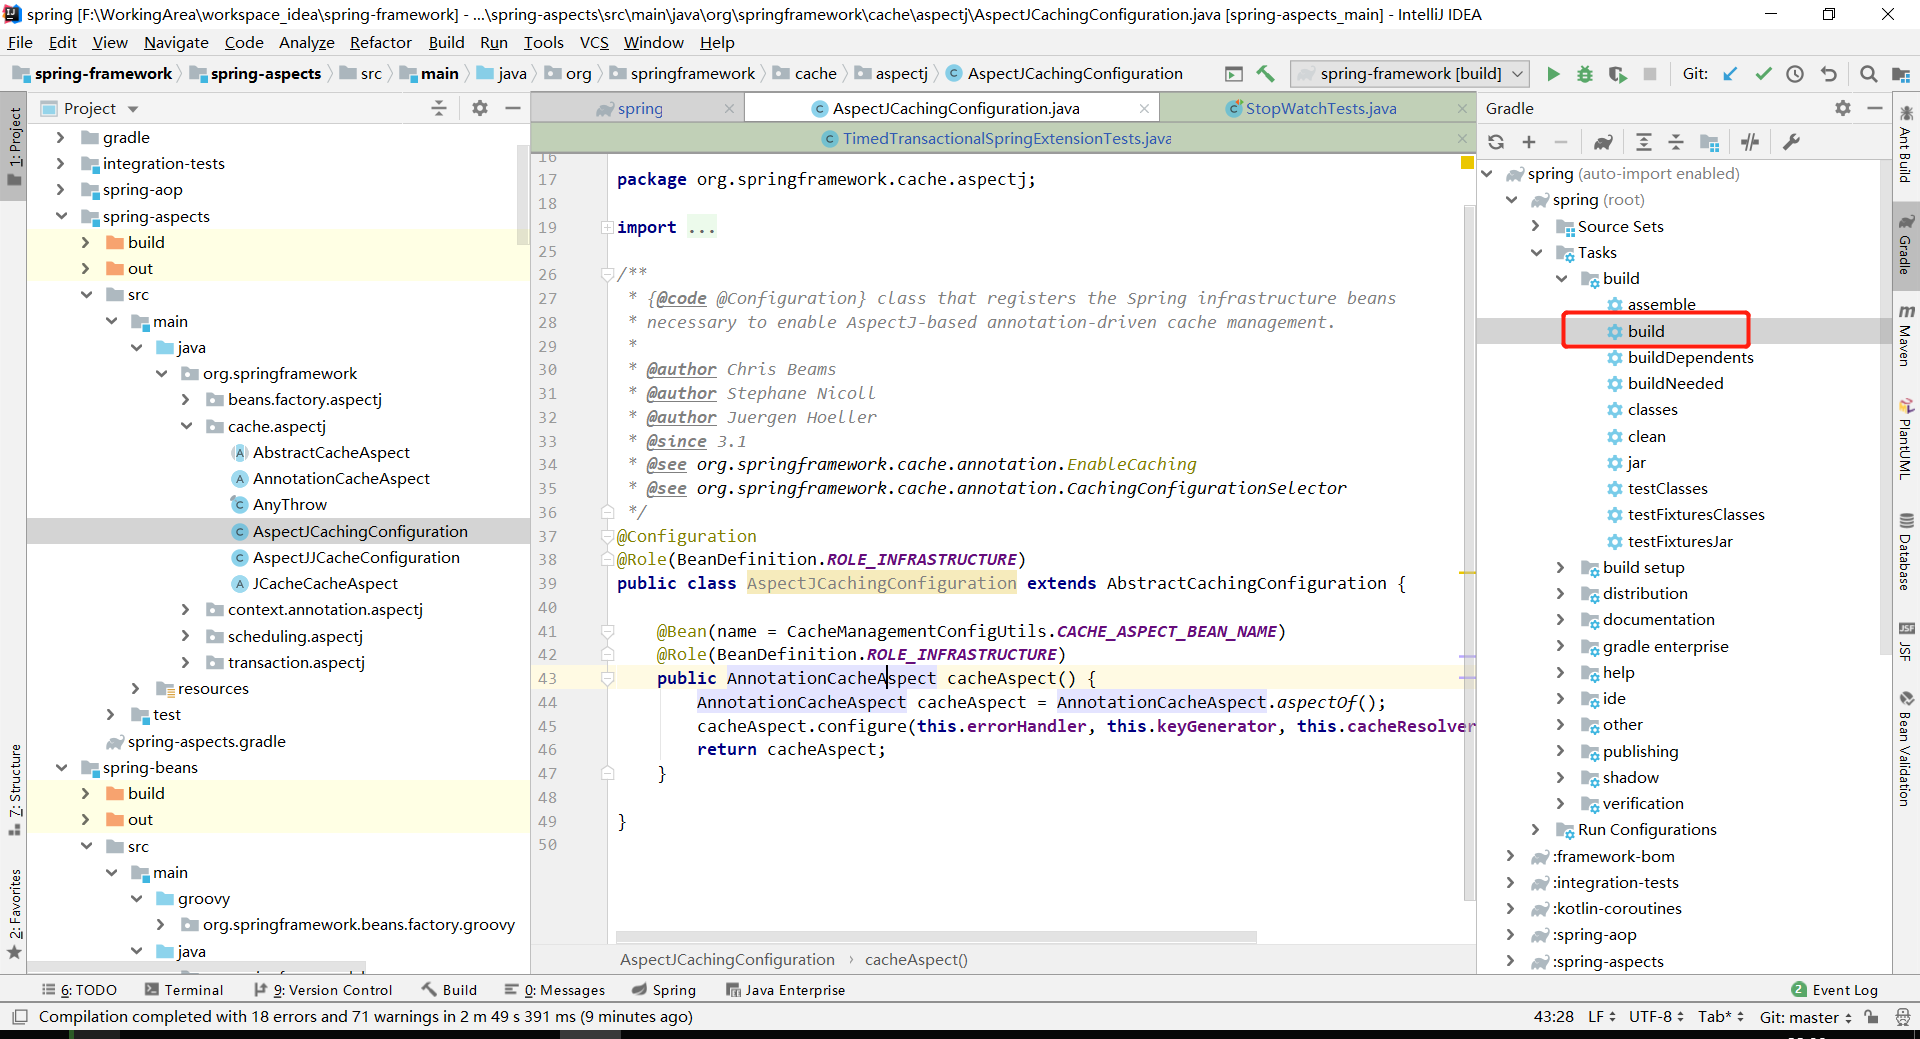Screen dimensions: 1920x1039
Task: Collapse all nodes in Gradle panel
Action: [x=1676, y=142]
